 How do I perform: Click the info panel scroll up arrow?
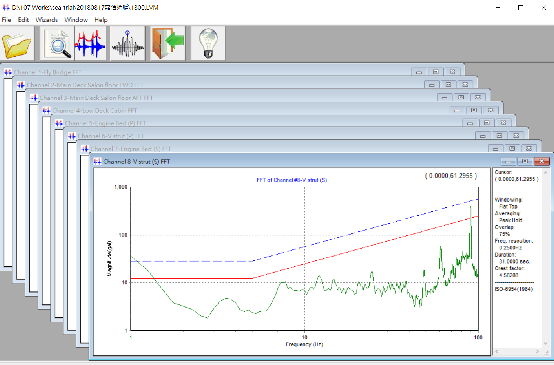(546, 172)
